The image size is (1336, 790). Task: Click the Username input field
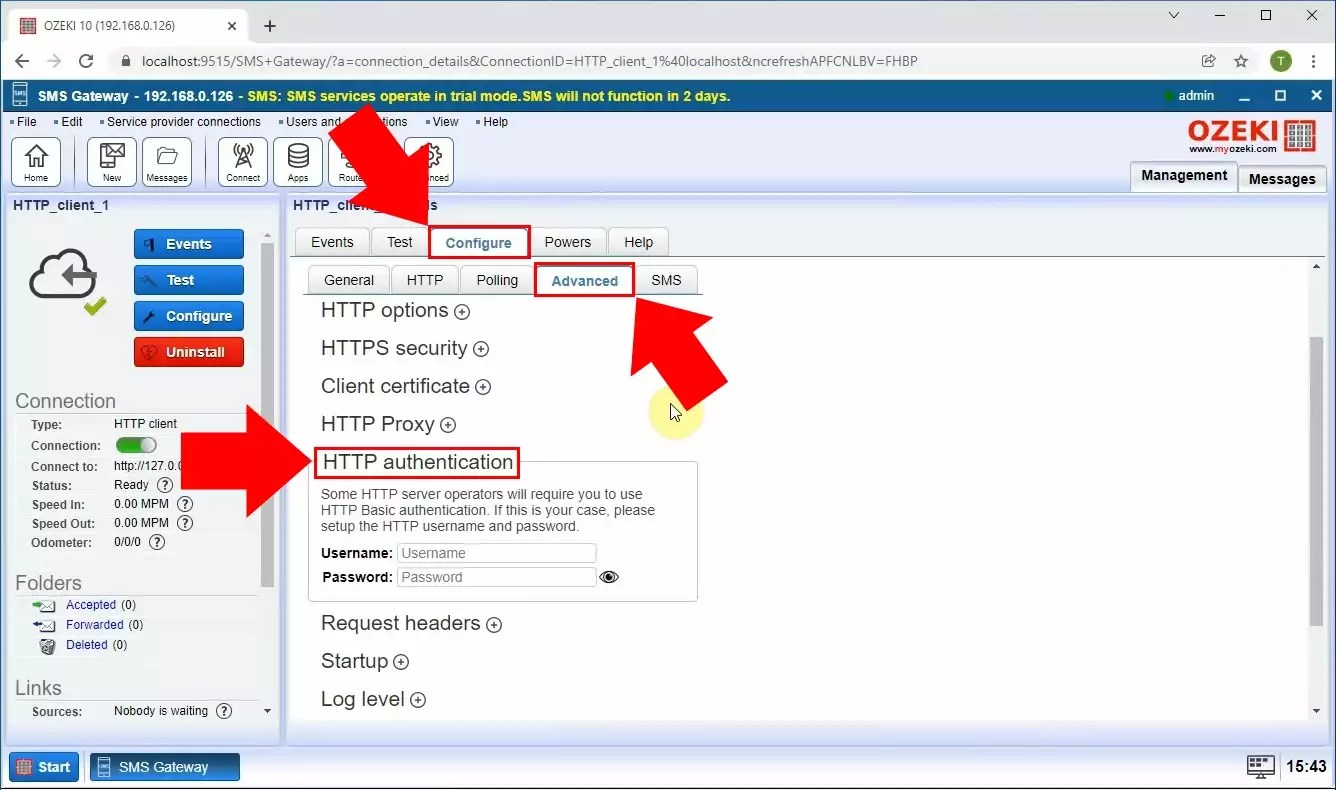(497, 553)
